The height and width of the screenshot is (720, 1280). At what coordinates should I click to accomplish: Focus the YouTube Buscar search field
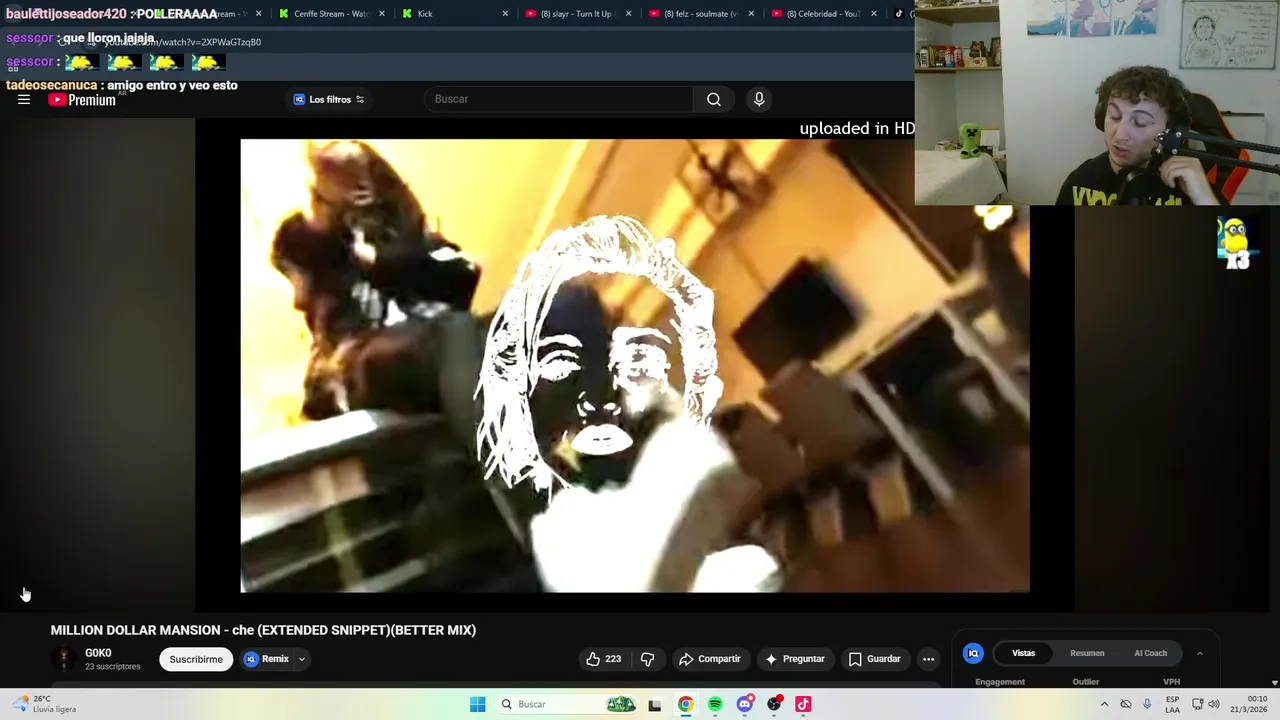[x=560, y=99]
